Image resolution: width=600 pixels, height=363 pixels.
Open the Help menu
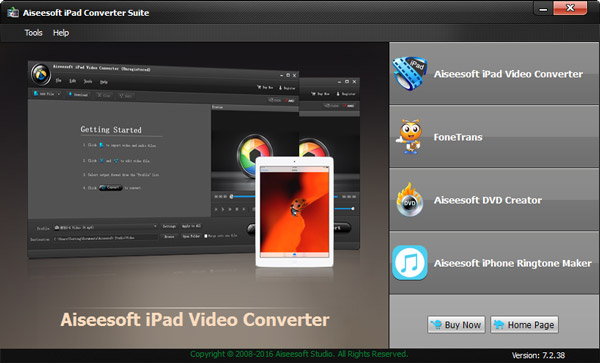(61, 33)
